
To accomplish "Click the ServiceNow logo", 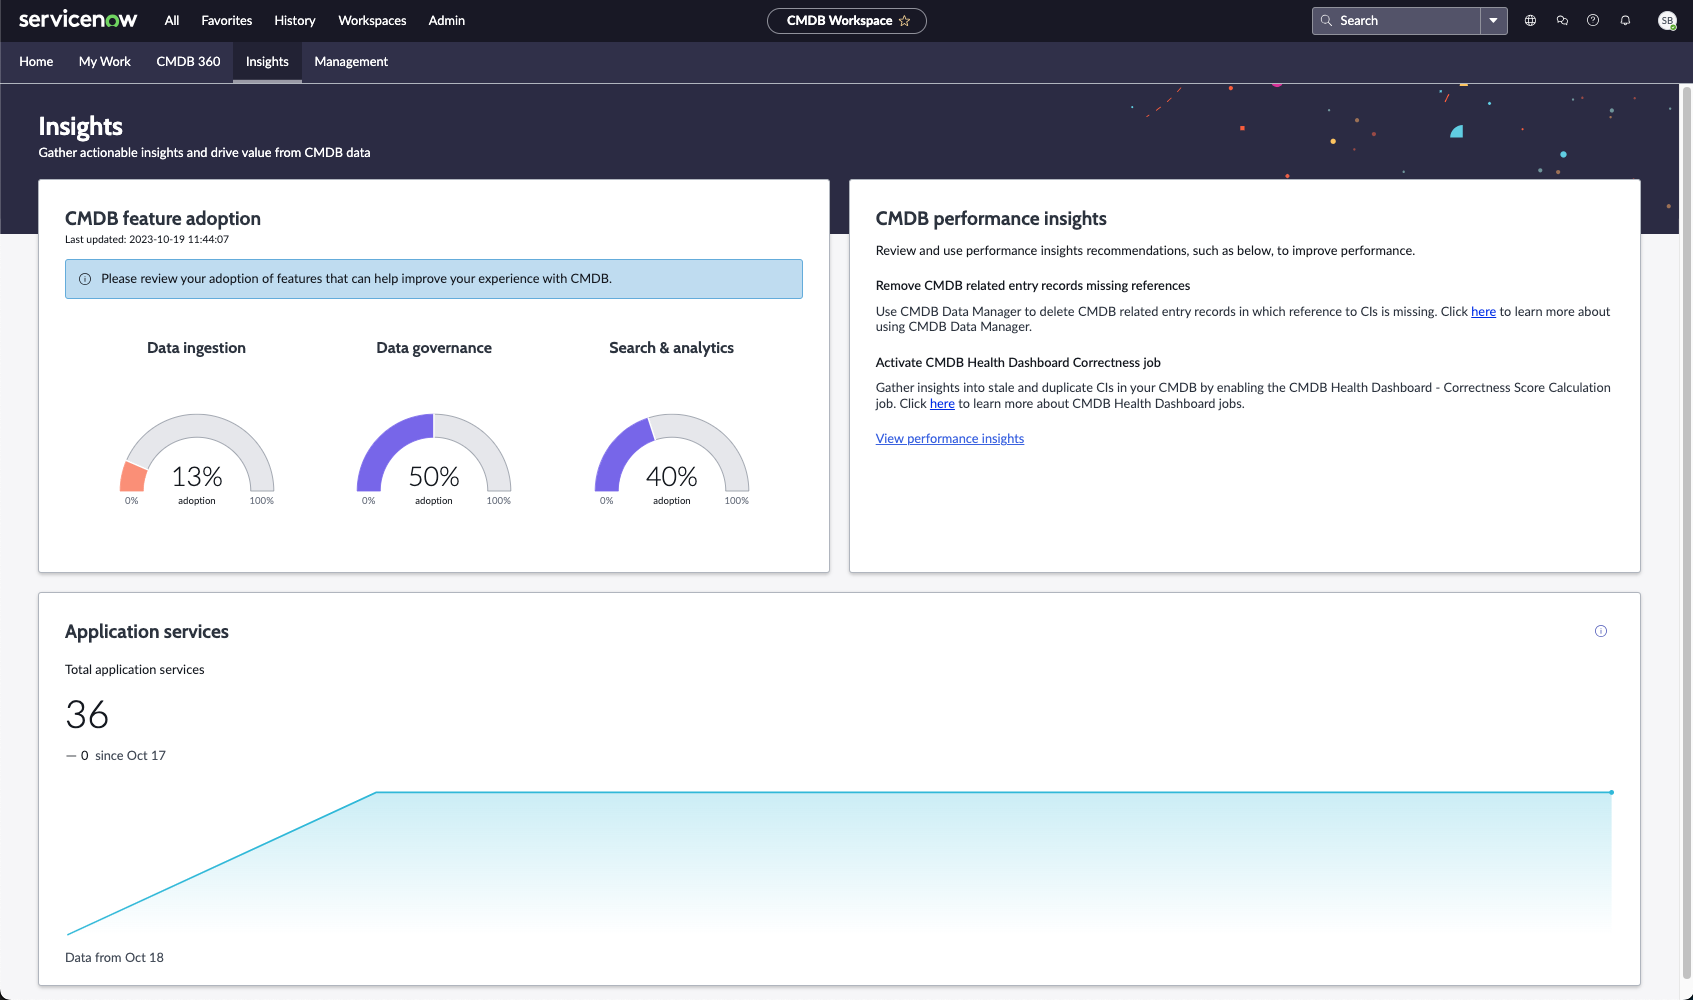I will [x=78, y=20].
